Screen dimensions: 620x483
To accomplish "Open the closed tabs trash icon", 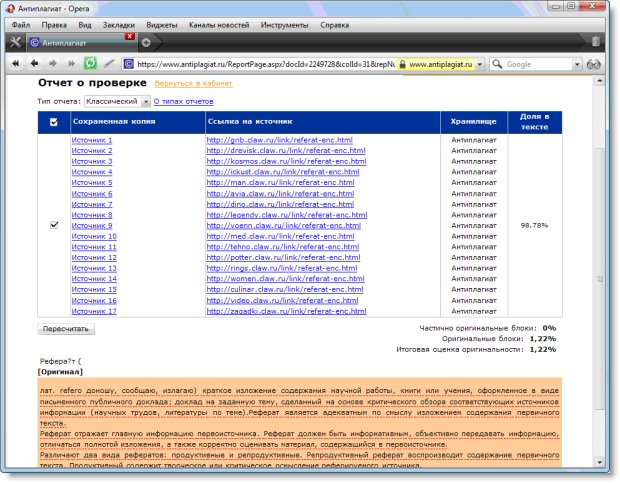I will click(x=596, y=42).
